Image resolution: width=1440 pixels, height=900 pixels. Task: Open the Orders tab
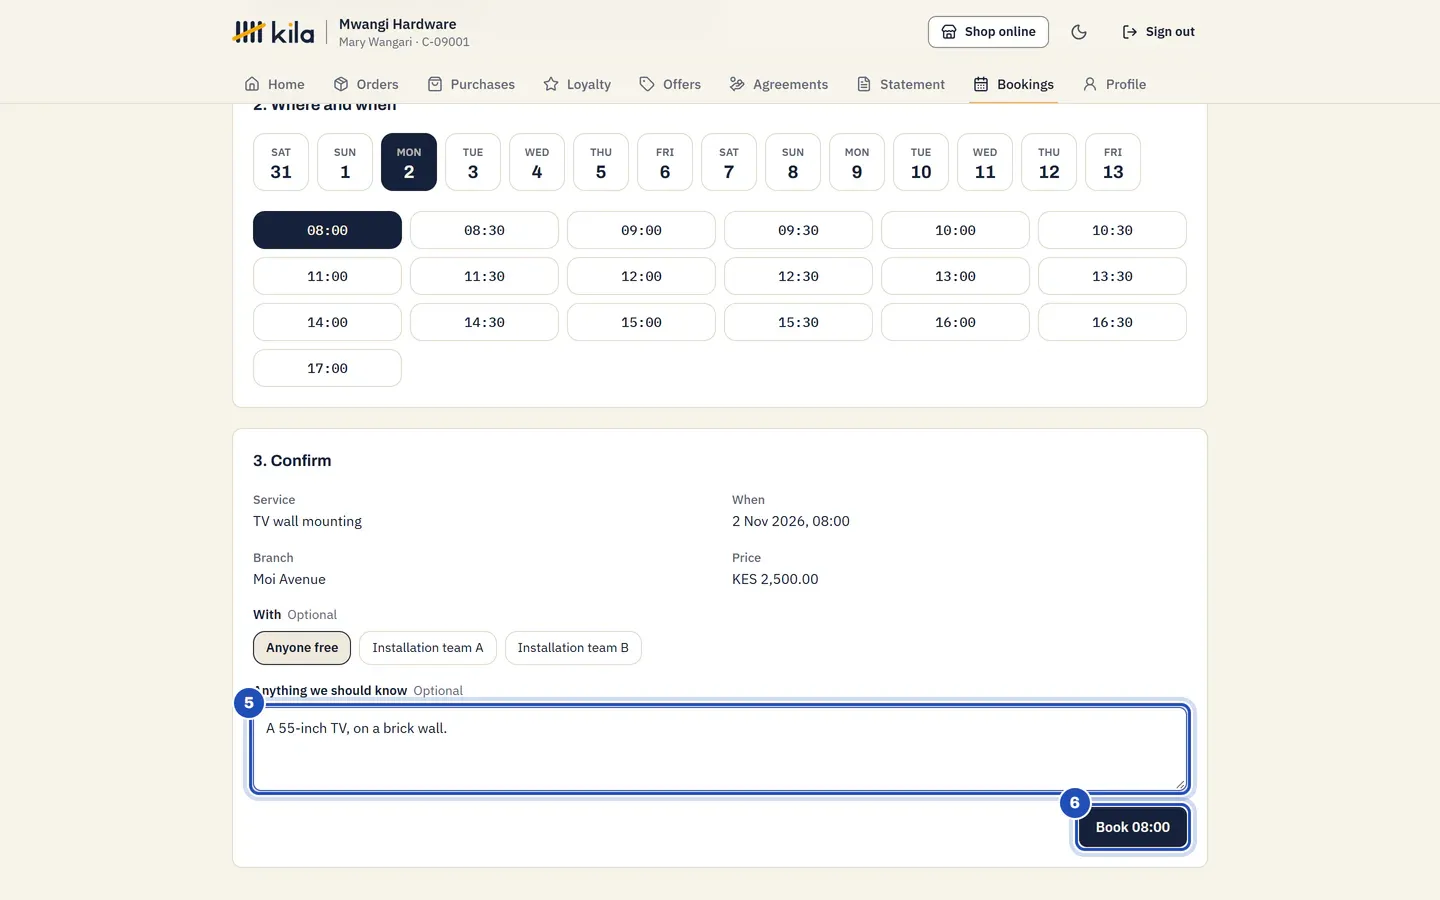[x=366, y=84]
